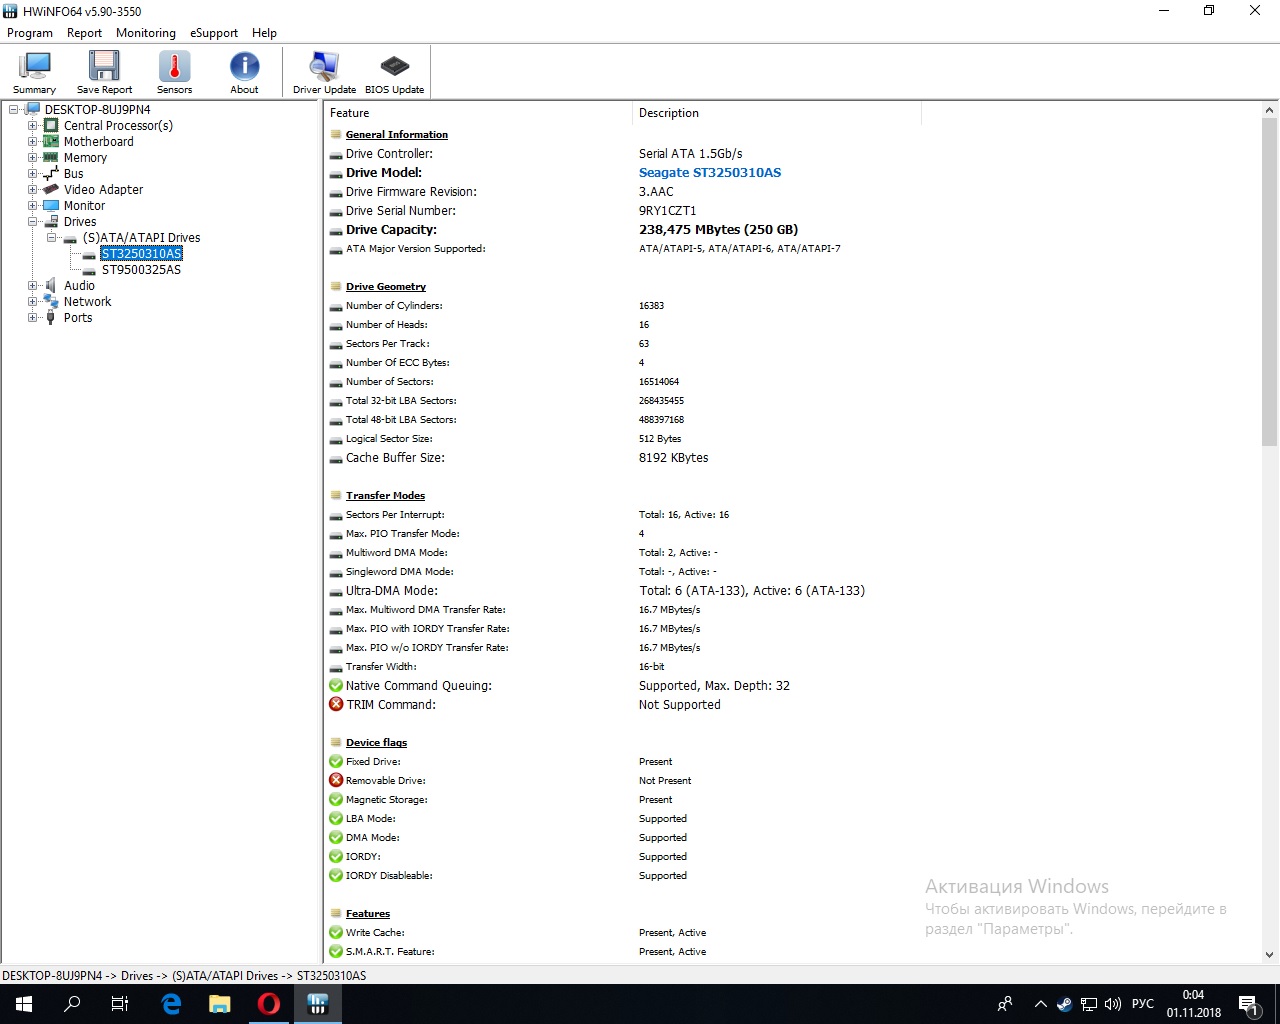Select the Network tree item

point(87,302)
